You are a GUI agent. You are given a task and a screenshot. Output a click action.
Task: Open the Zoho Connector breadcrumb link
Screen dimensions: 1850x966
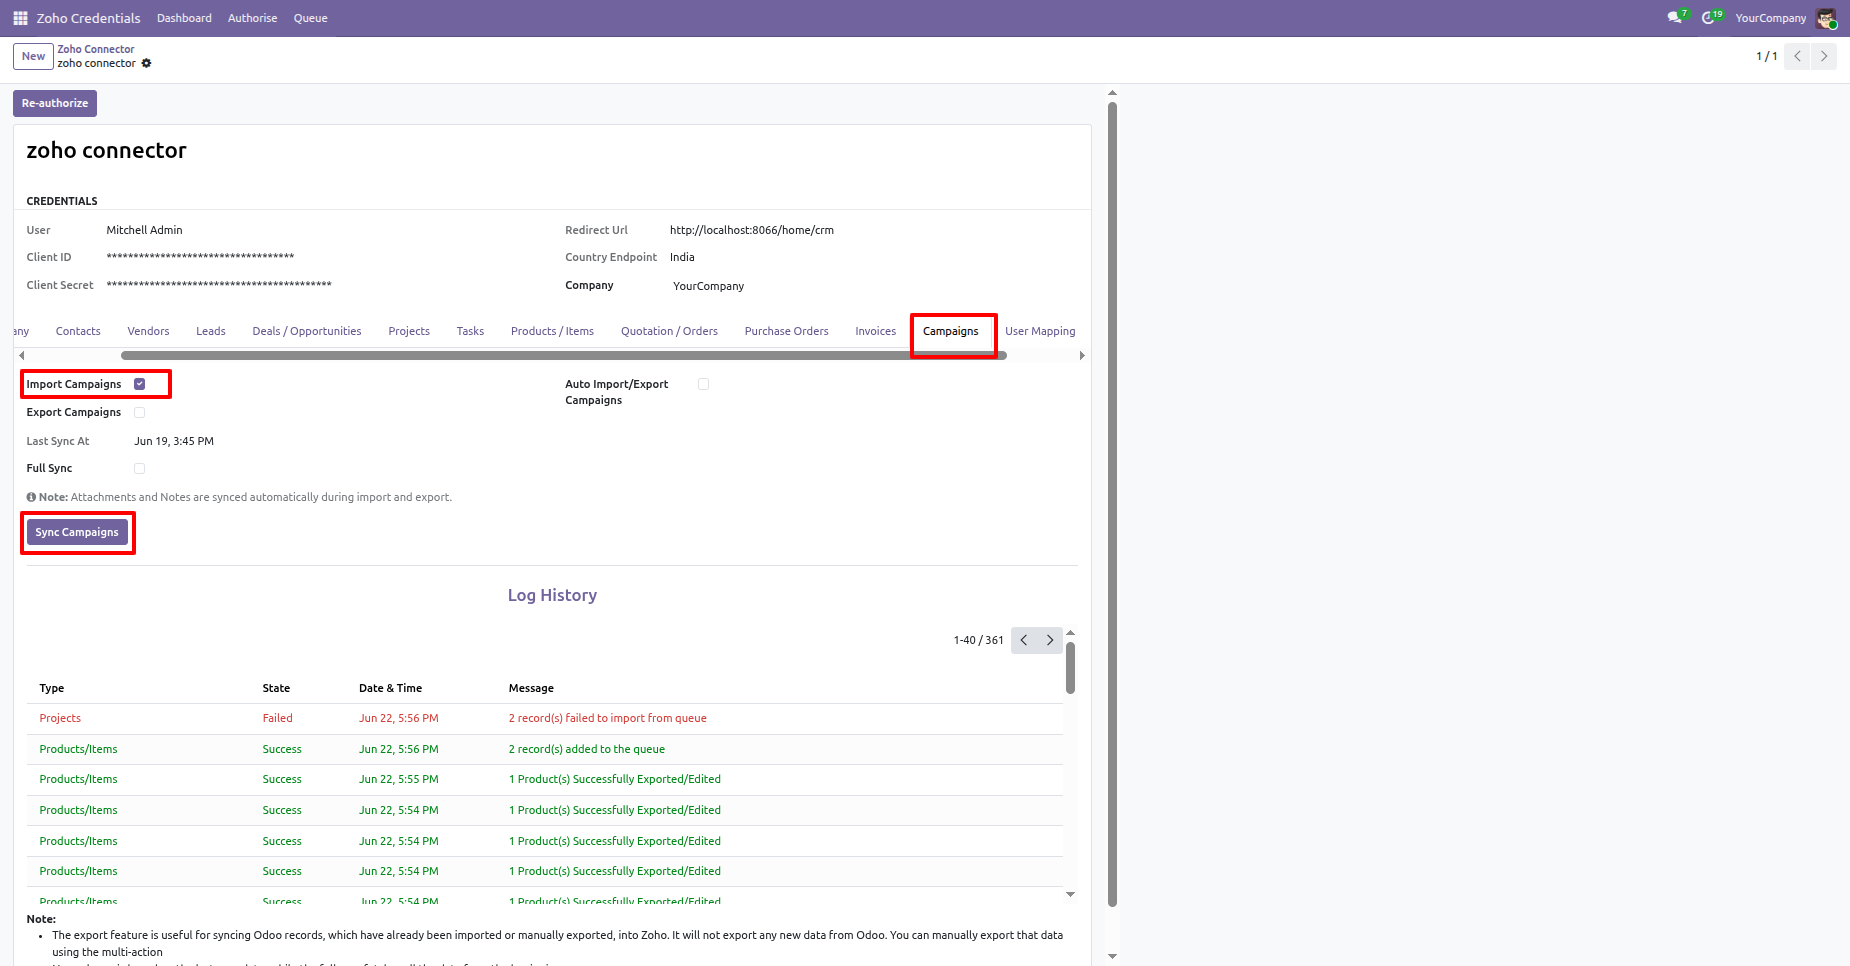(x=95, y=49)
